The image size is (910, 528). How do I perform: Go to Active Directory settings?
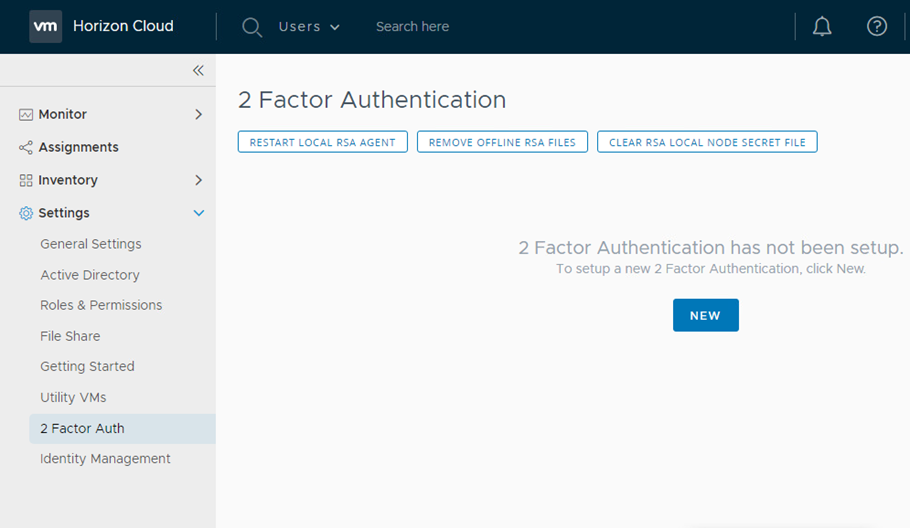90,275
